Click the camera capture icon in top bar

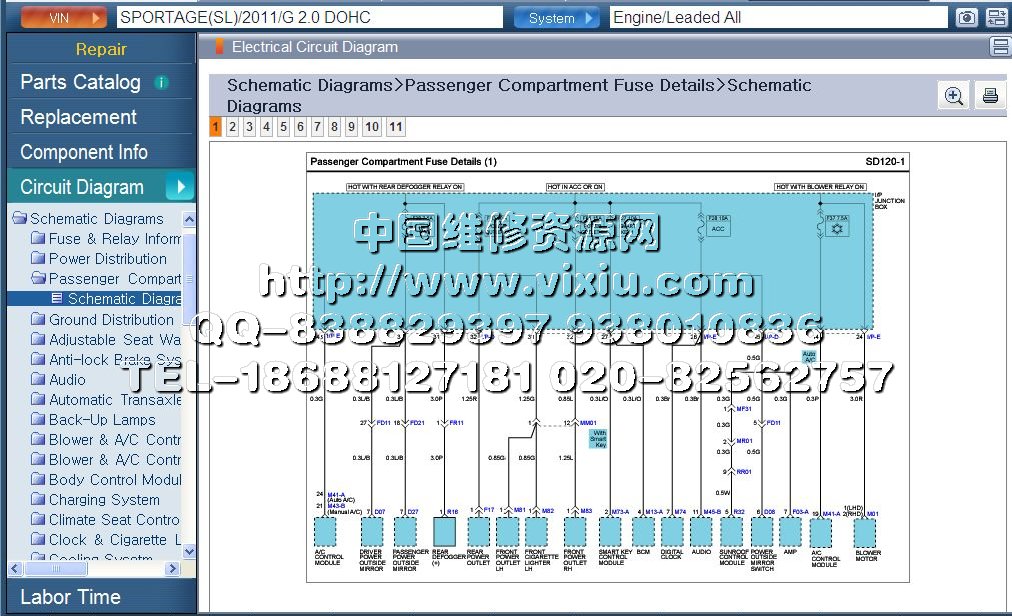(x=966, y=17)
